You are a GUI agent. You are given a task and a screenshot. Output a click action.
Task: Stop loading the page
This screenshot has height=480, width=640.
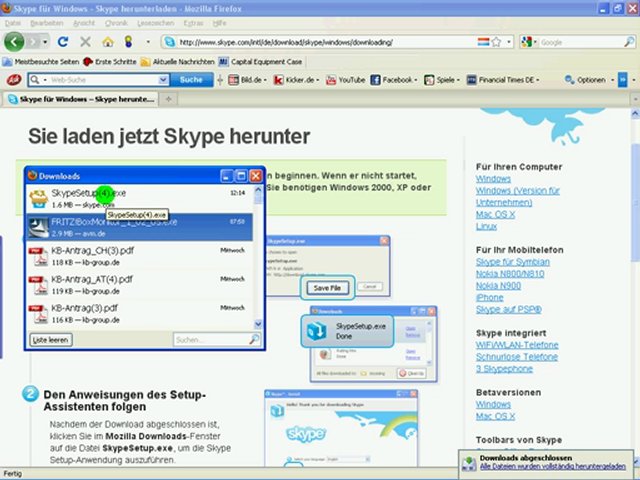click(85, 42)
